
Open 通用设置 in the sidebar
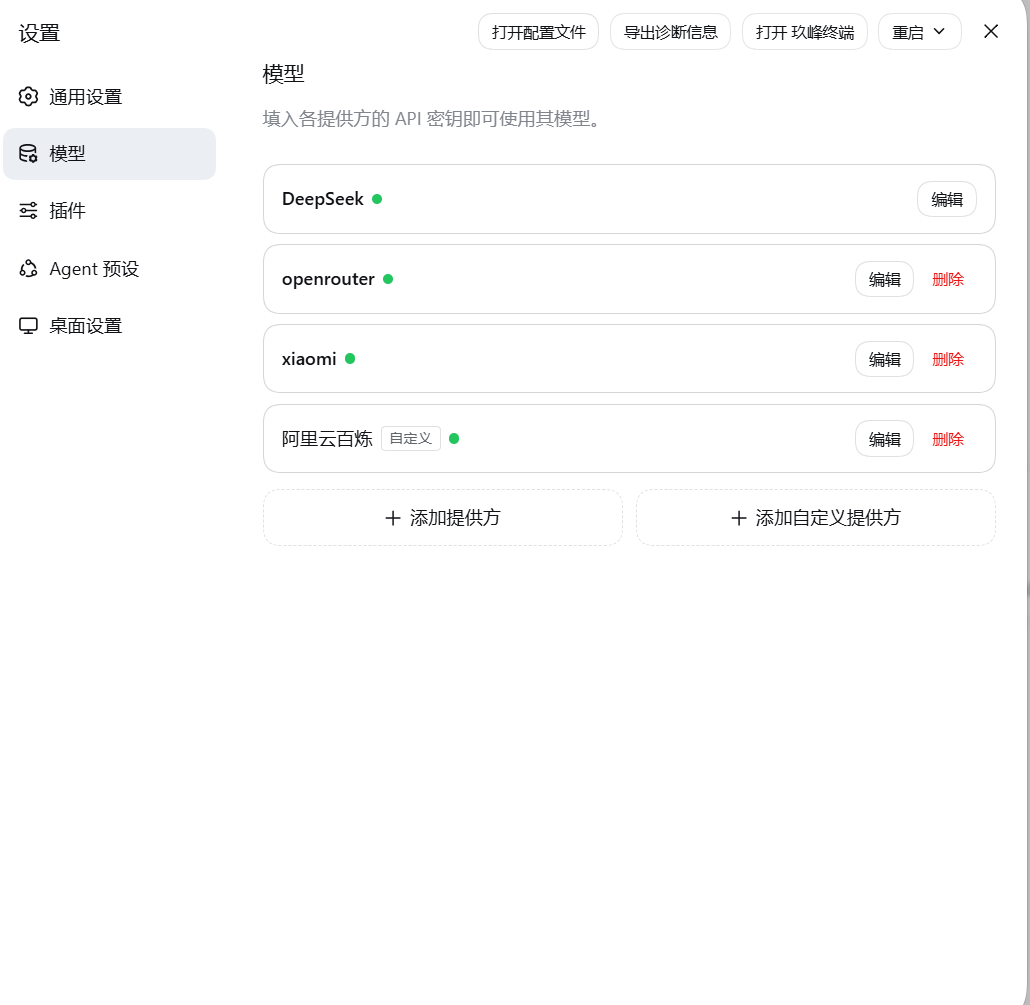coord(109,97)
